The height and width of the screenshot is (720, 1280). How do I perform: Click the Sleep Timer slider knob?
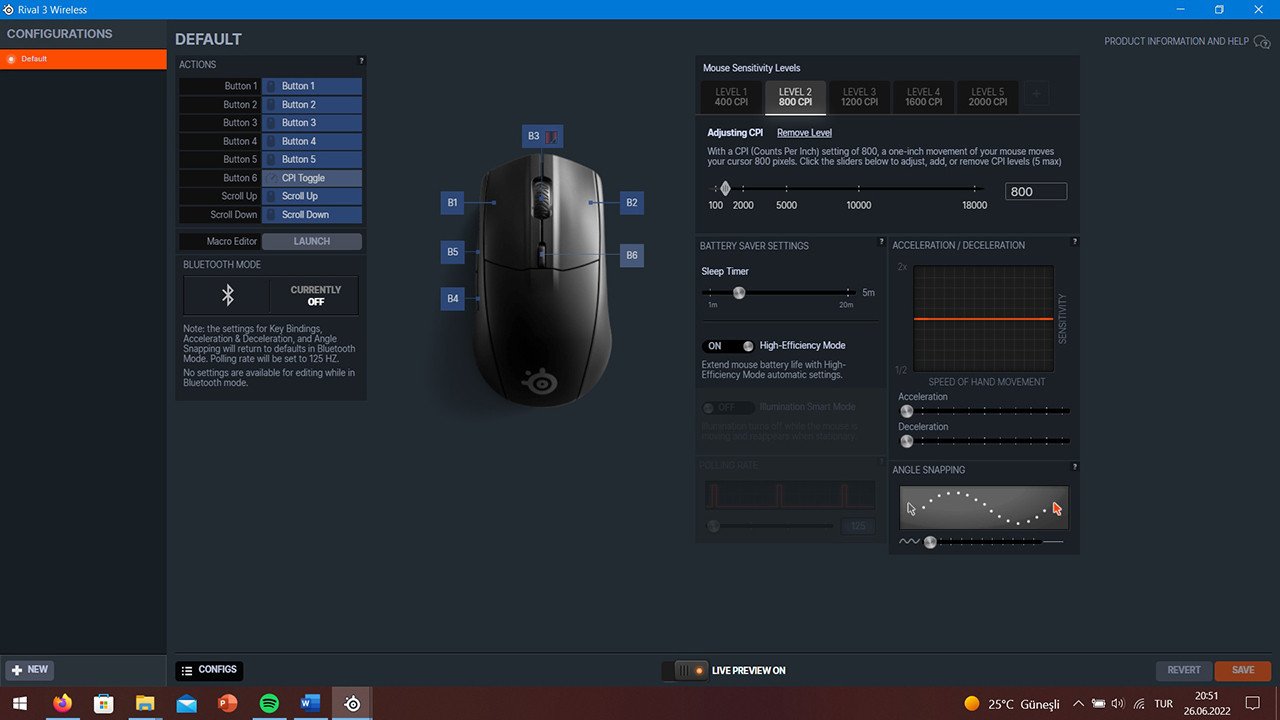coord(739,293)
